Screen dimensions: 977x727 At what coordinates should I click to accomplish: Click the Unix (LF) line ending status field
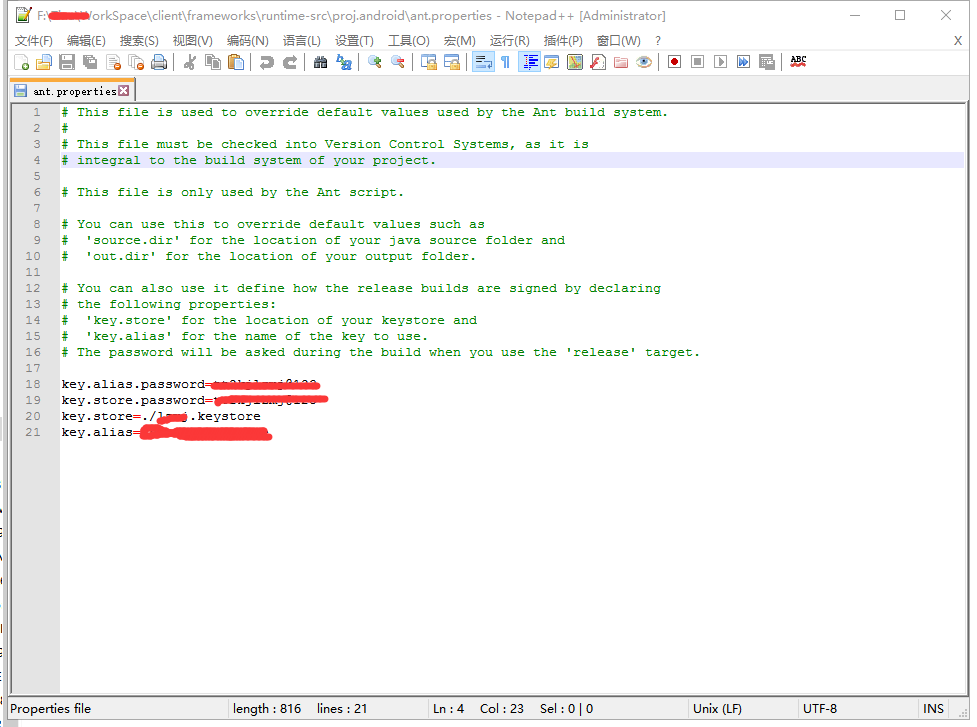click(717, 709)
